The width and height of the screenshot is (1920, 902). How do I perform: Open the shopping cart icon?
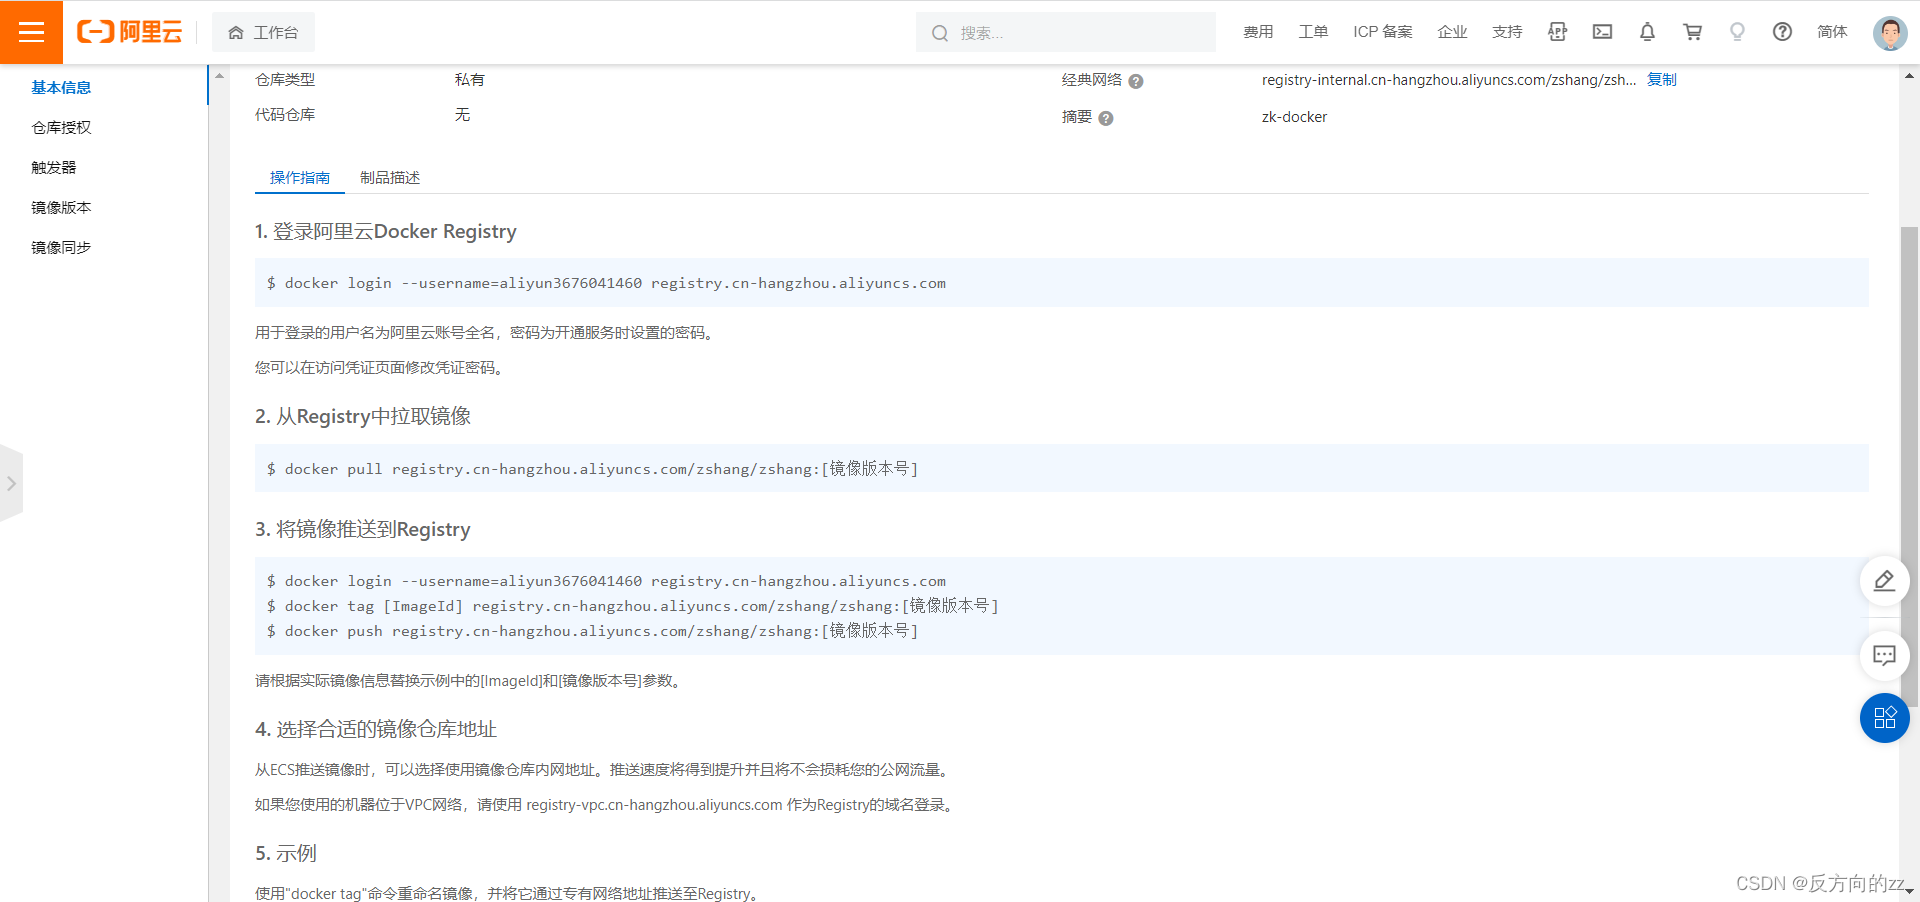click(x=1692, y=32)
